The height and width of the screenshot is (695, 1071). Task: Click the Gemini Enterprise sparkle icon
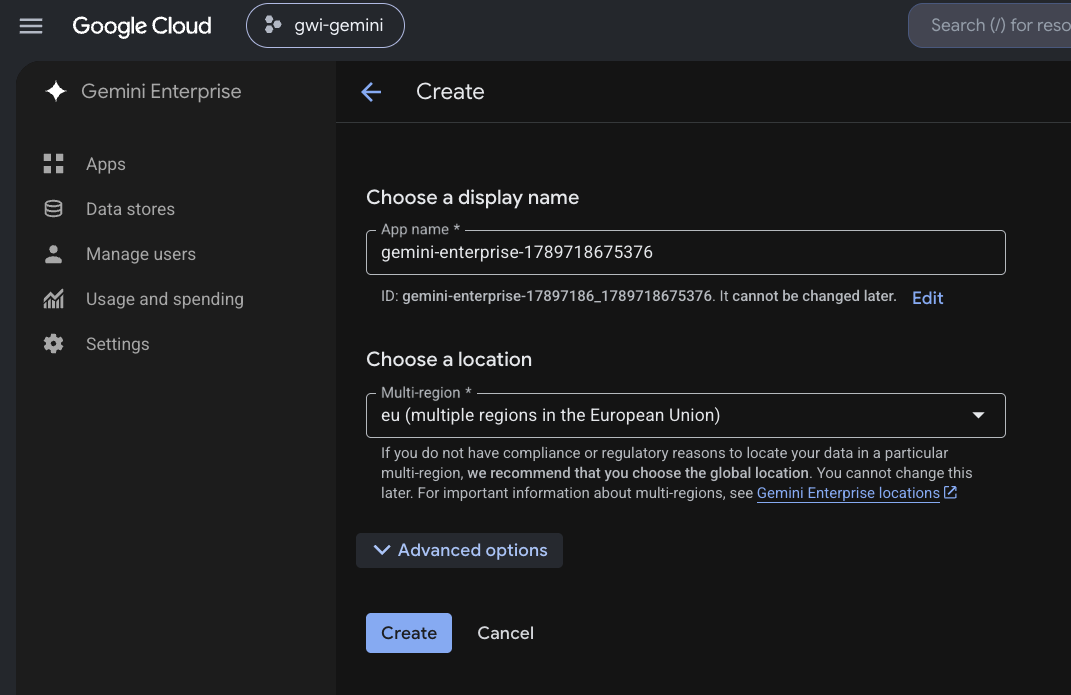coord(56,91)
